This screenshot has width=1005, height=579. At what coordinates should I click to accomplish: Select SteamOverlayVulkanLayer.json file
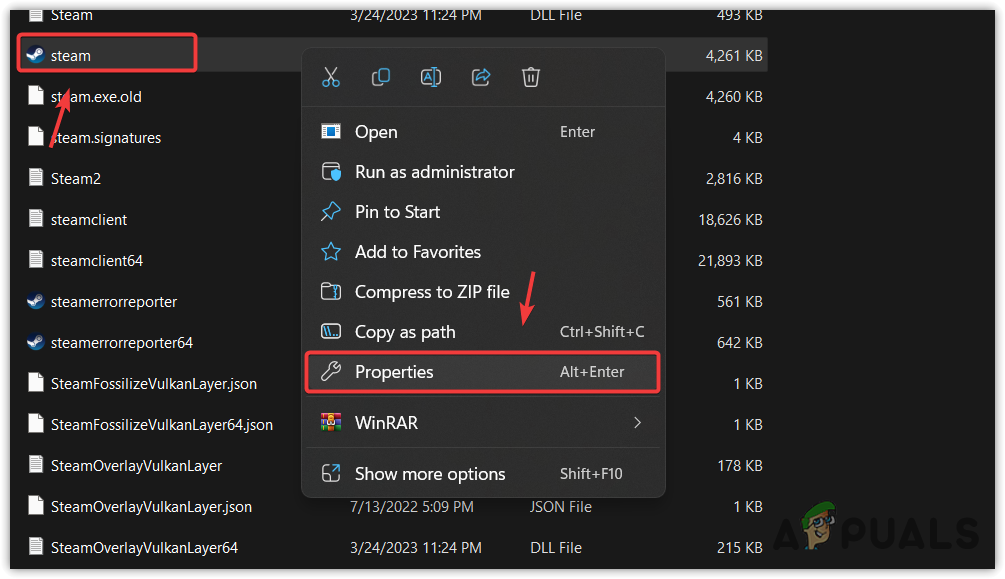pyautogui.click(x=151, y=507)
